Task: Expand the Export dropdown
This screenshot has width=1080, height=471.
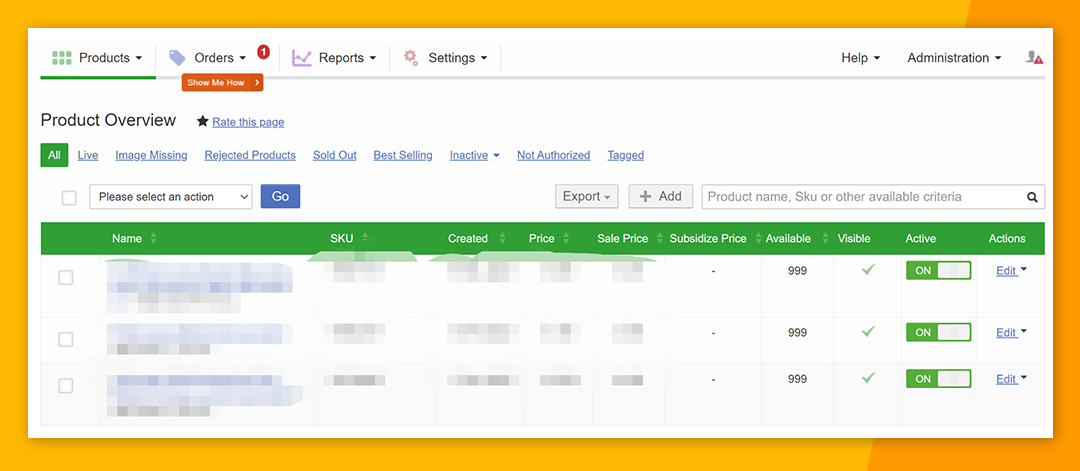Action: coord(586,197)
